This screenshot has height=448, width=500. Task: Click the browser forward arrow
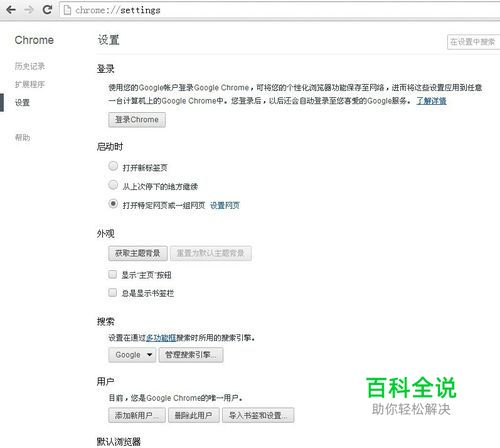(29, 10)
